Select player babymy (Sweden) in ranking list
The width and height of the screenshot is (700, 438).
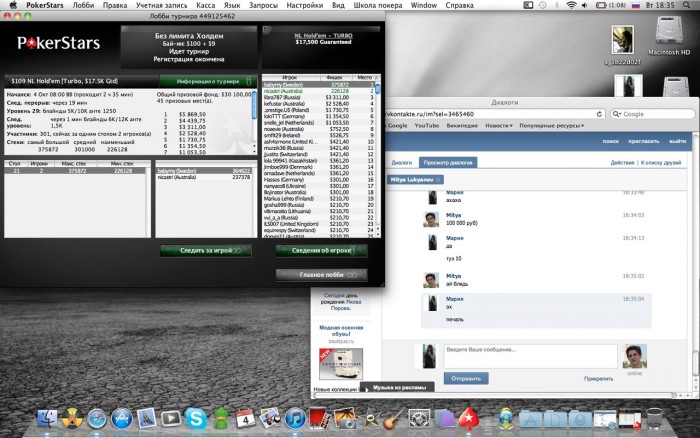click(x=319, y=85)
